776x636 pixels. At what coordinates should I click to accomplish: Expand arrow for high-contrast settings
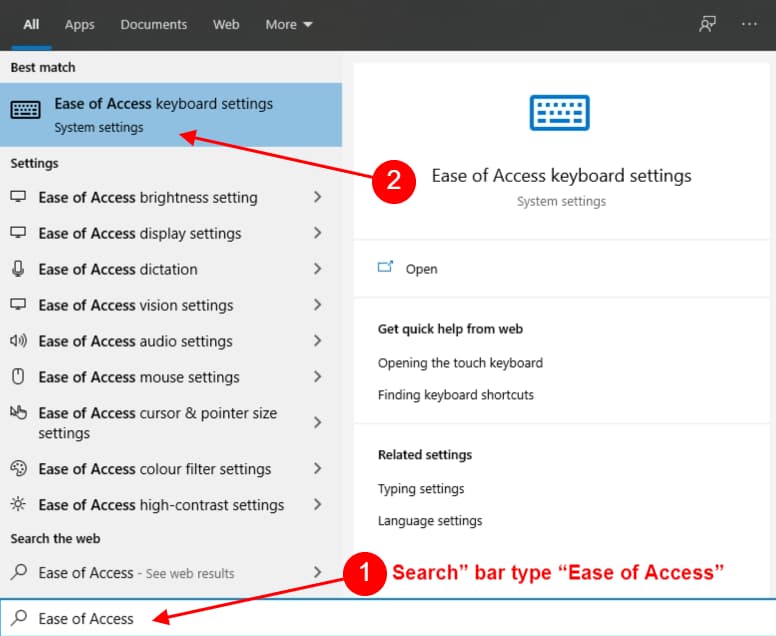pos(317,504)
